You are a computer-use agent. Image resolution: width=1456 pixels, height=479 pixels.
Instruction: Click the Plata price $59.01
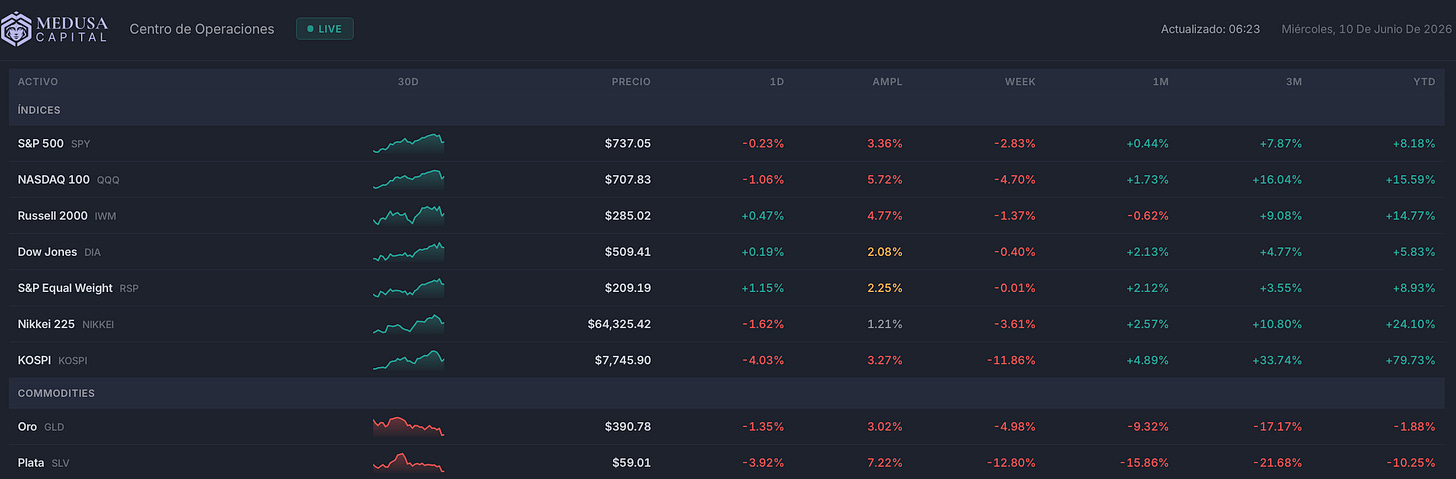tap(632, 462)
